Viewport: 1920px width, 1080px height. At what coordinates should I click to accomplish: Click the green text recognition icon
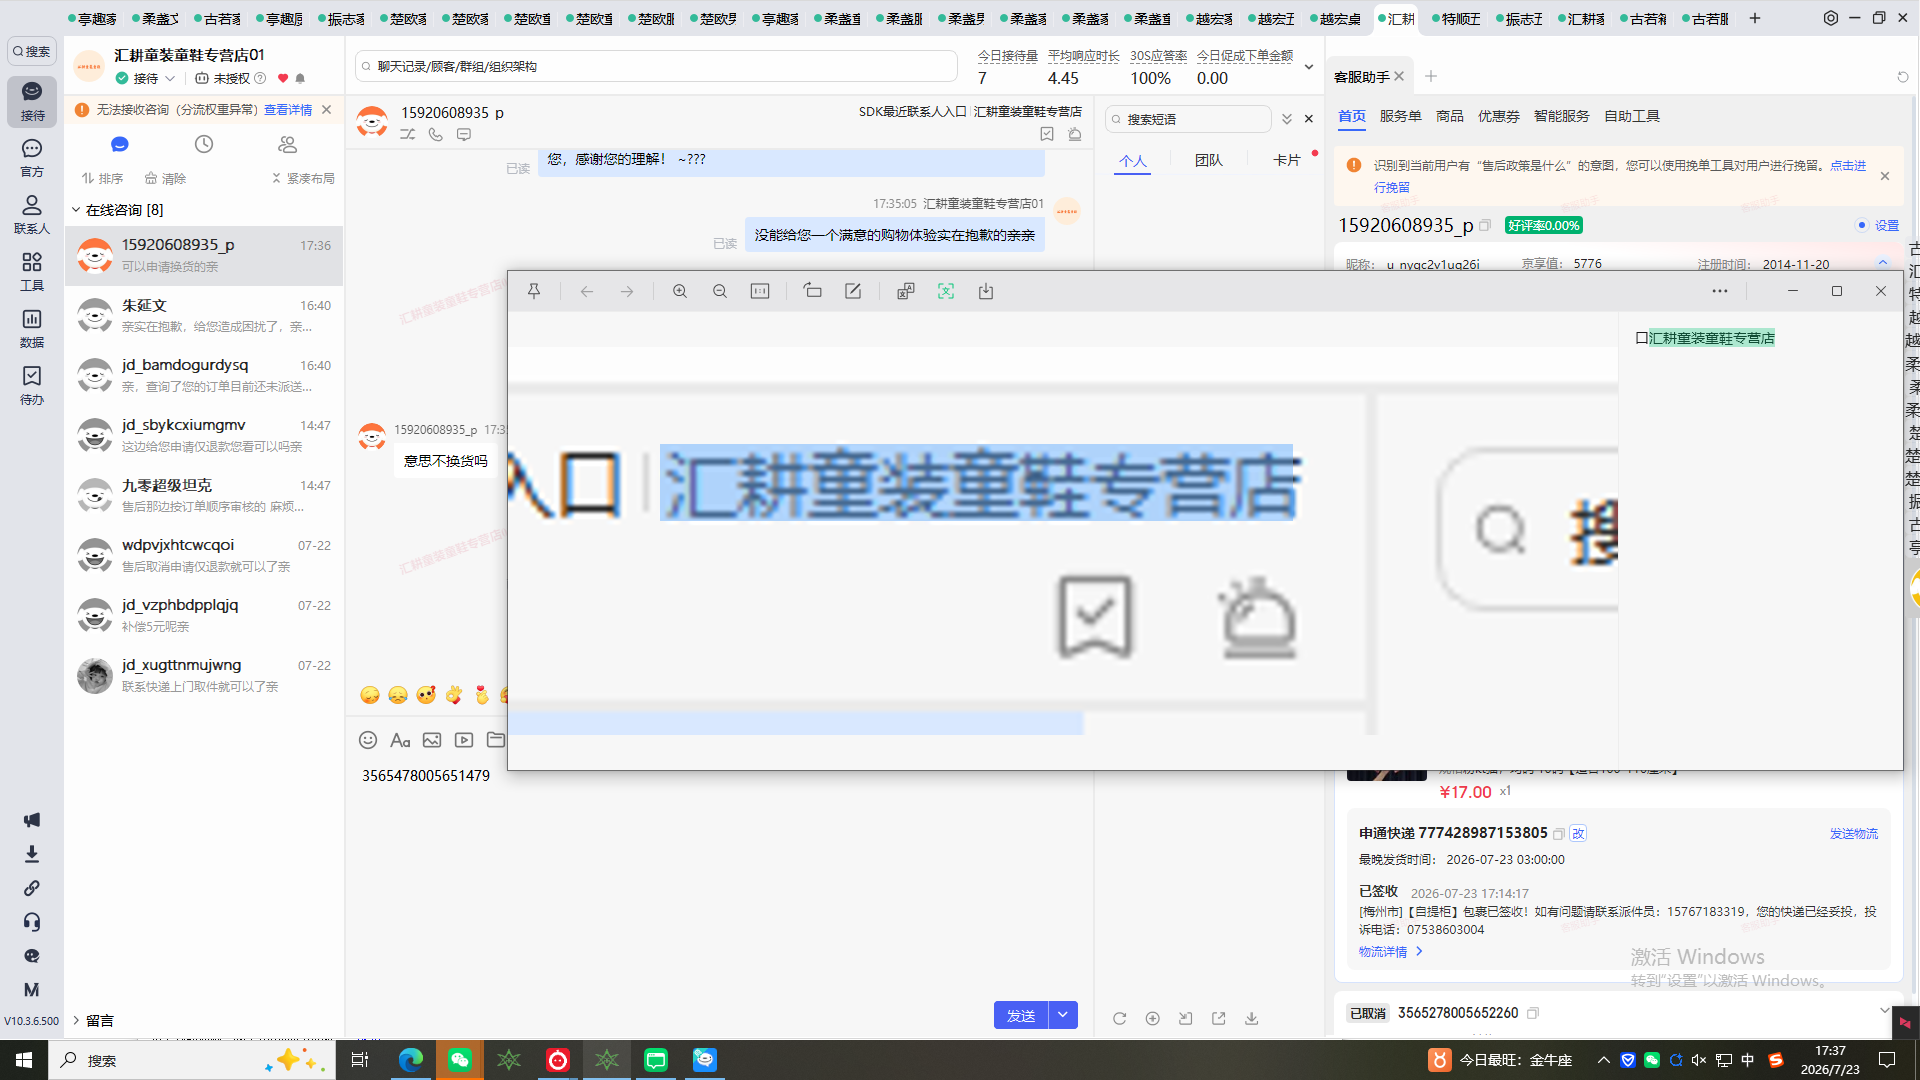pyautogui.click(x=946, y=291)
